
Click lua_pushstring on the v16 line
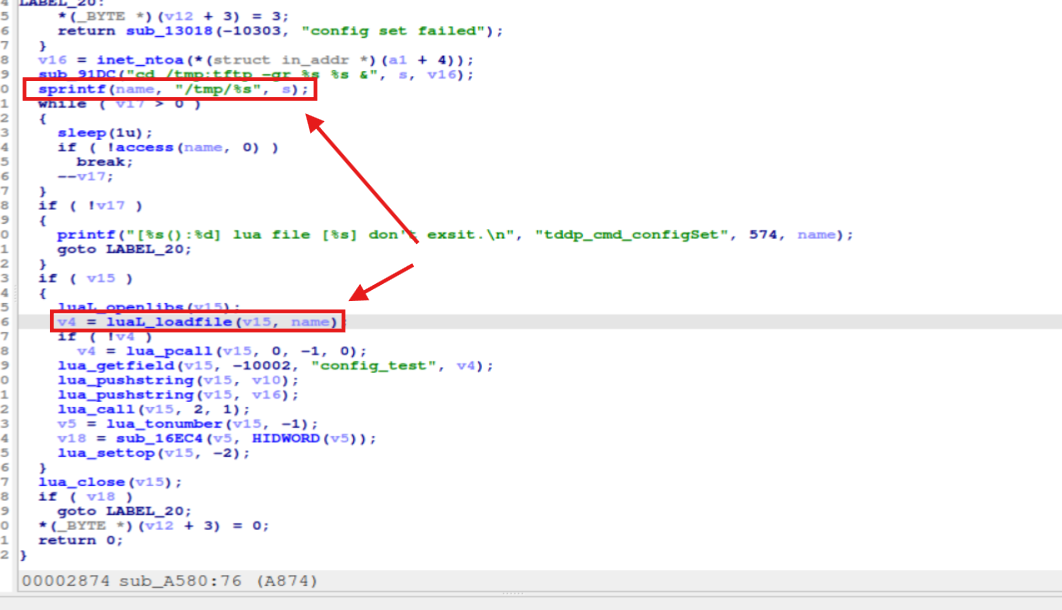125,395
